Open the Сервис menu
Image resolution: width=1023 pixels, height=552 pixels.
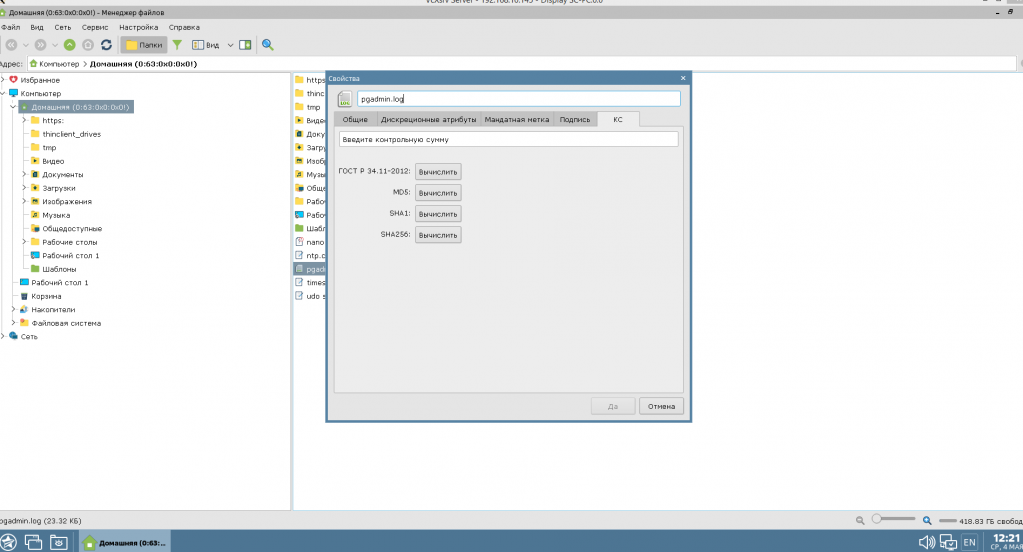click(x=95, y=27)
